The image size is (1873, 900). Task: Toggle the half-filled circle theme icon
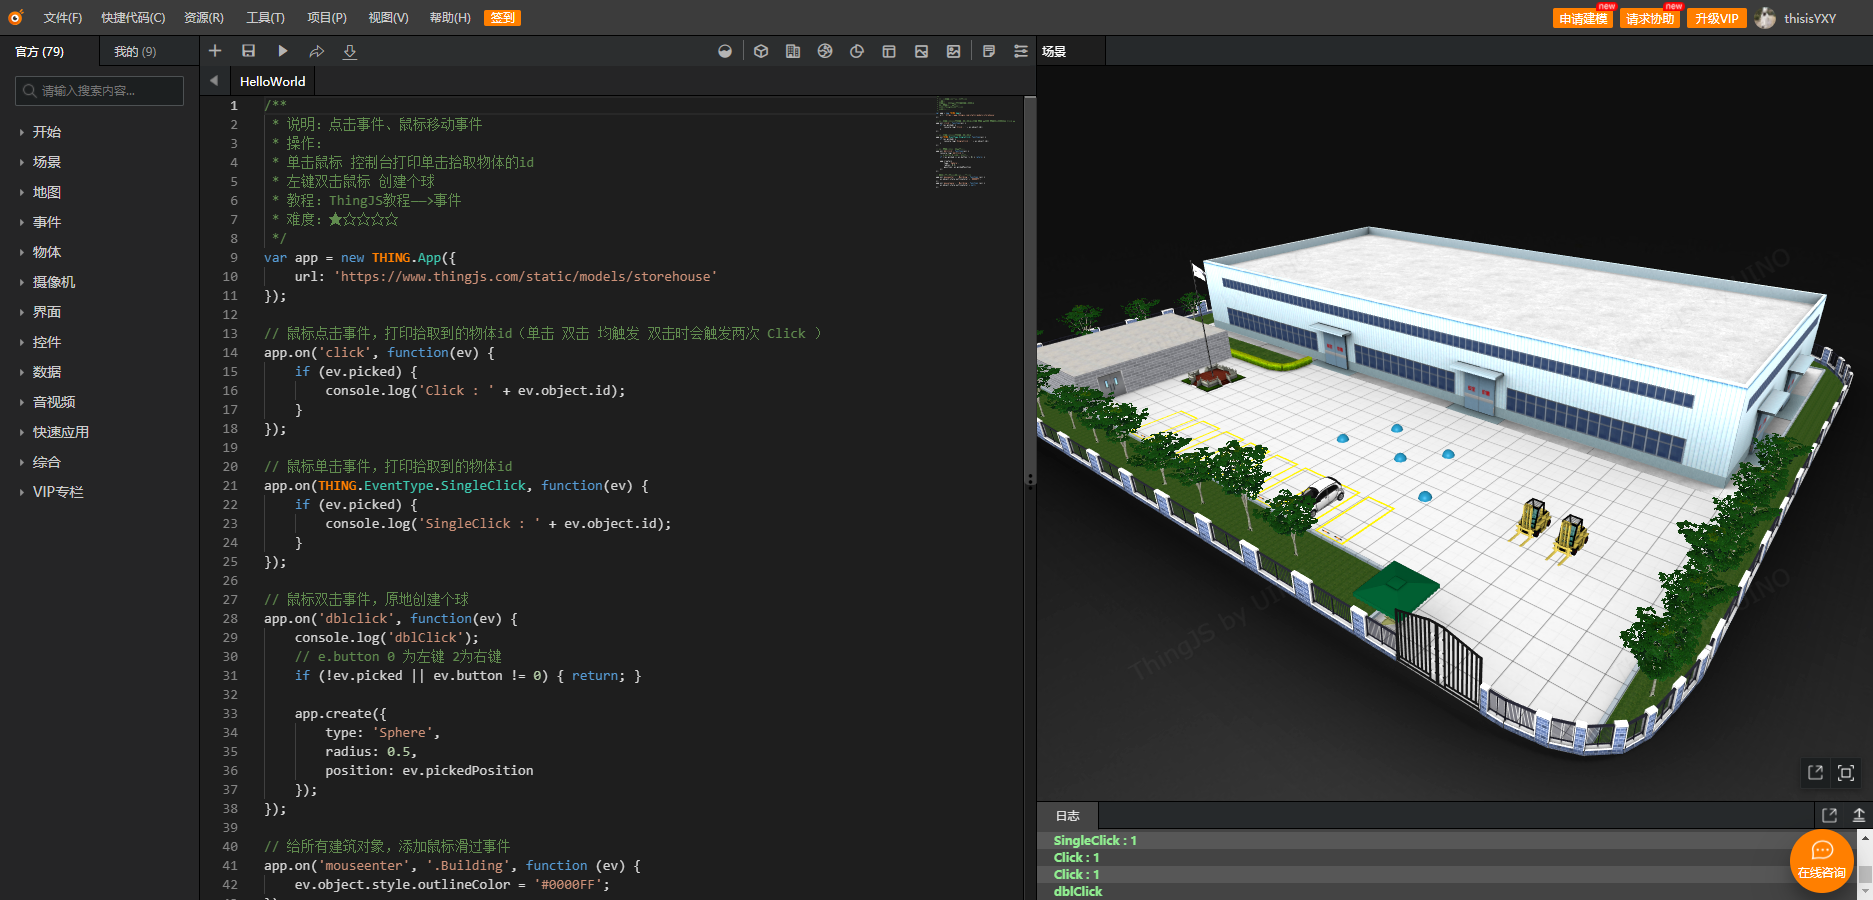click(x=725, y=51)
